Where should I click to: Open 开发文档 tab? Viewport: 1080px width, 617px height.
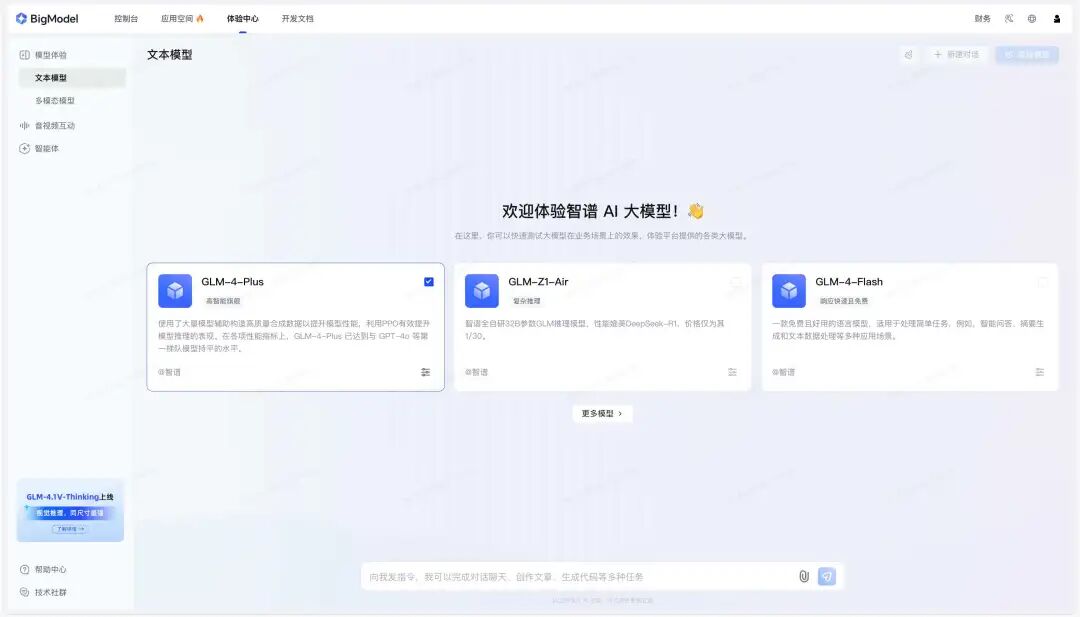pyautogui.click(x=298, y=19)
